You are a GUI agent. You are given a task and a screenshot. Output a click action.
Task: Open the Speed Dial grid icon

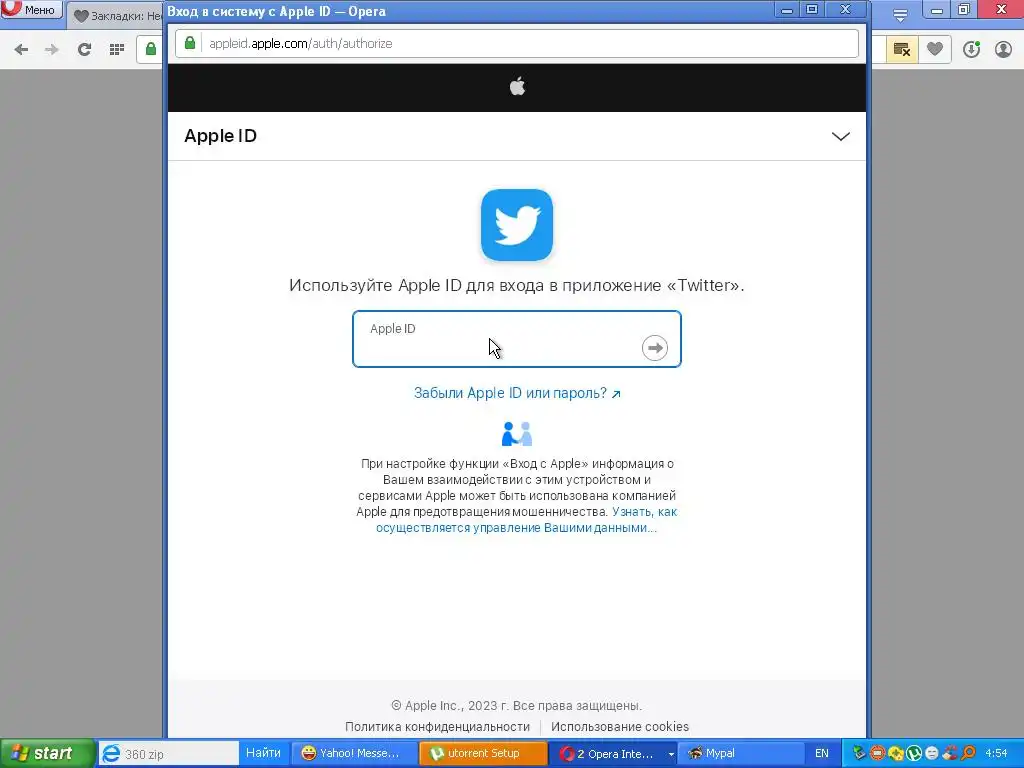click(x=117, y=50)
